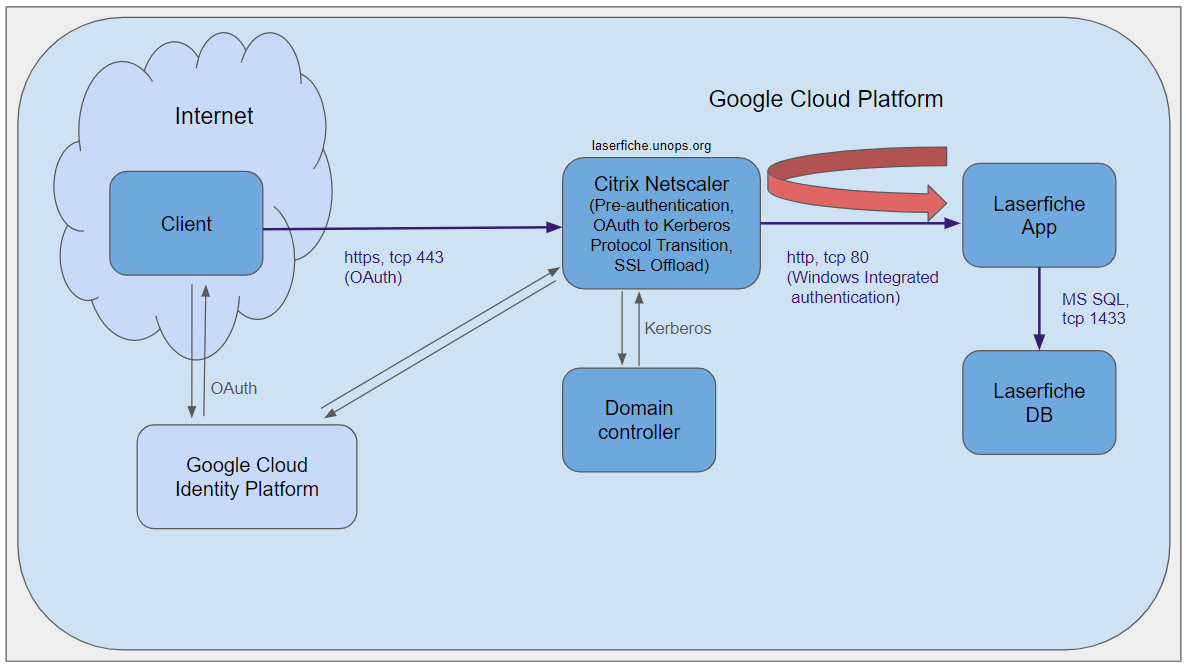Screen dimensions: 1186x665
Task: Click the '(OAuth)' text under https label
Action: (374, 278)
